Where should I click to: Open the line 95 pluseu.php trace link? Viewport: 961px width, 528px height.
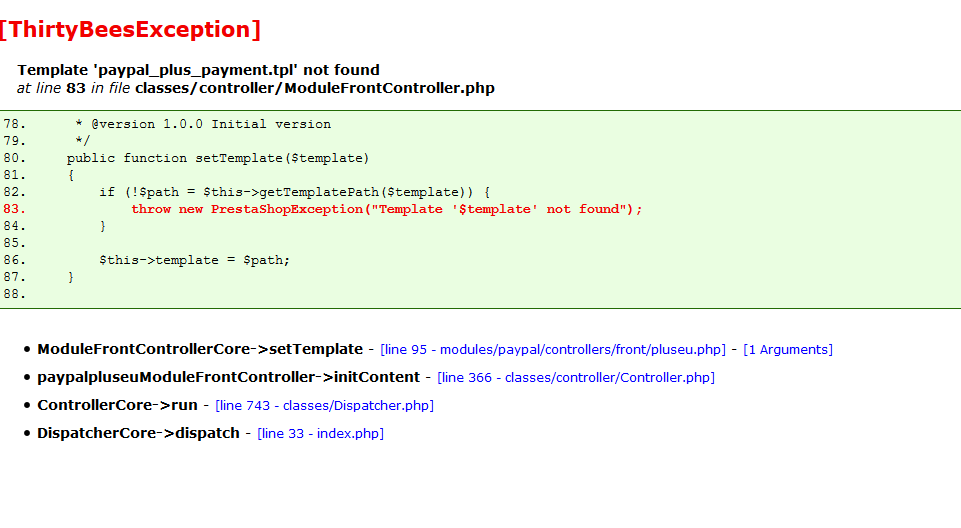click(552, 350)
